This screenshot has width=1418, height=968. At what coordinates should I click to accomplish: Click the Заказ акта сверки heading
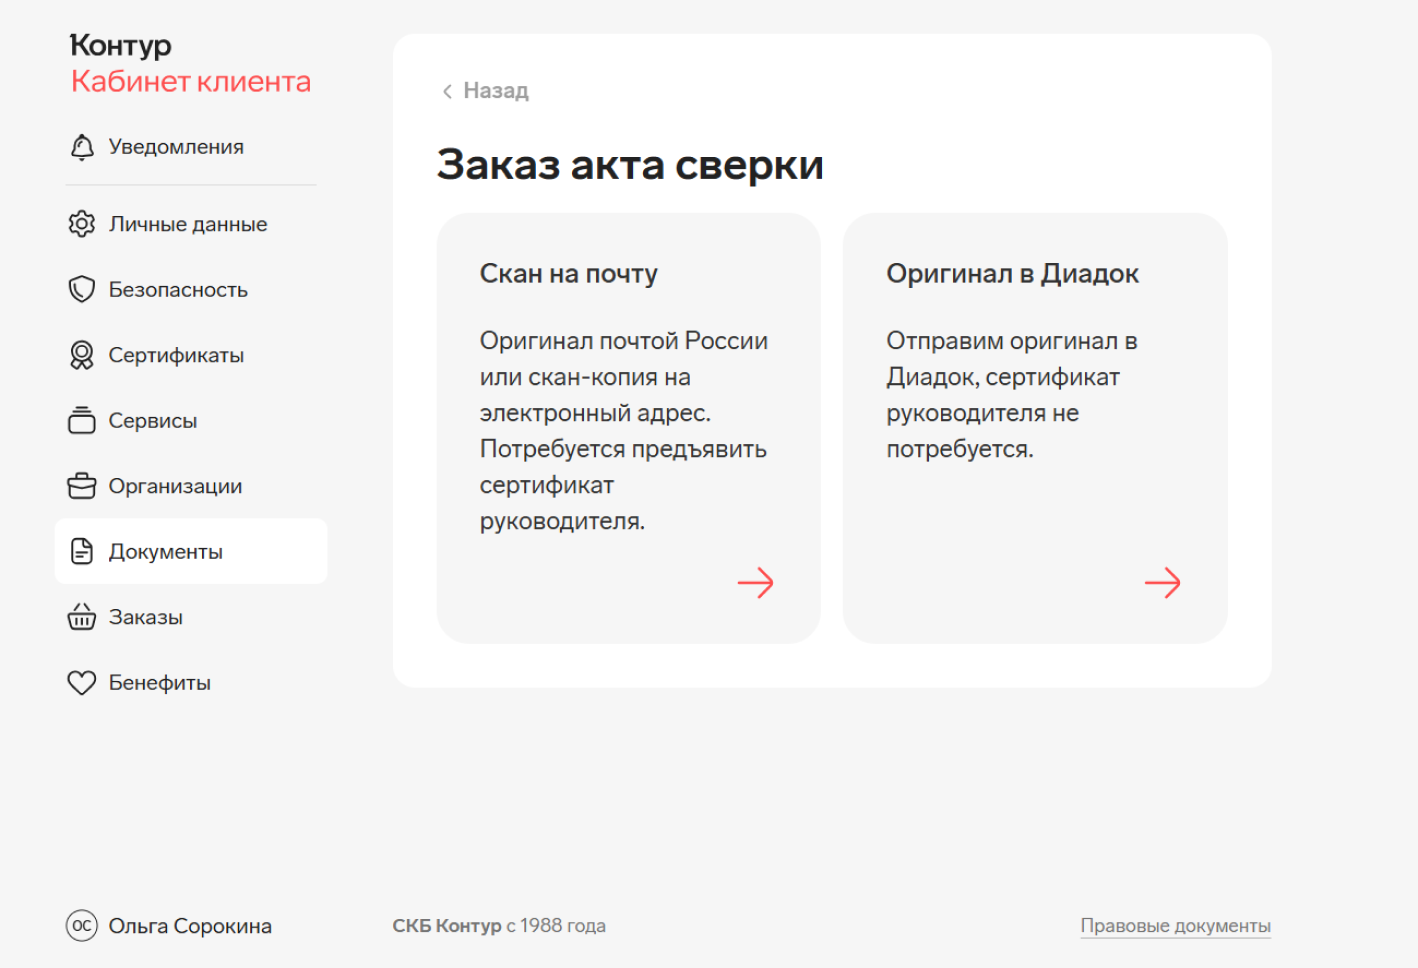630,164
